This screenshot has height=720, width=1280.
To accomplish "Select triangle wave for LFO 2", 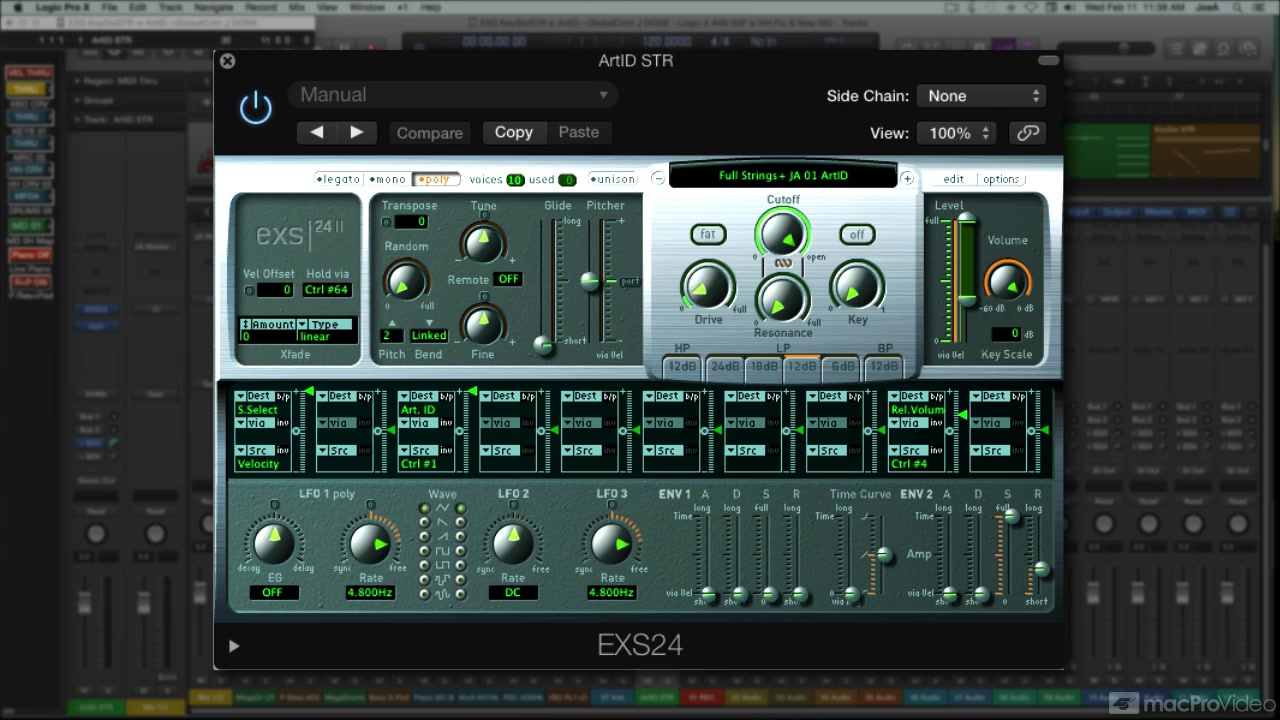I will click(x=461, y=508).
